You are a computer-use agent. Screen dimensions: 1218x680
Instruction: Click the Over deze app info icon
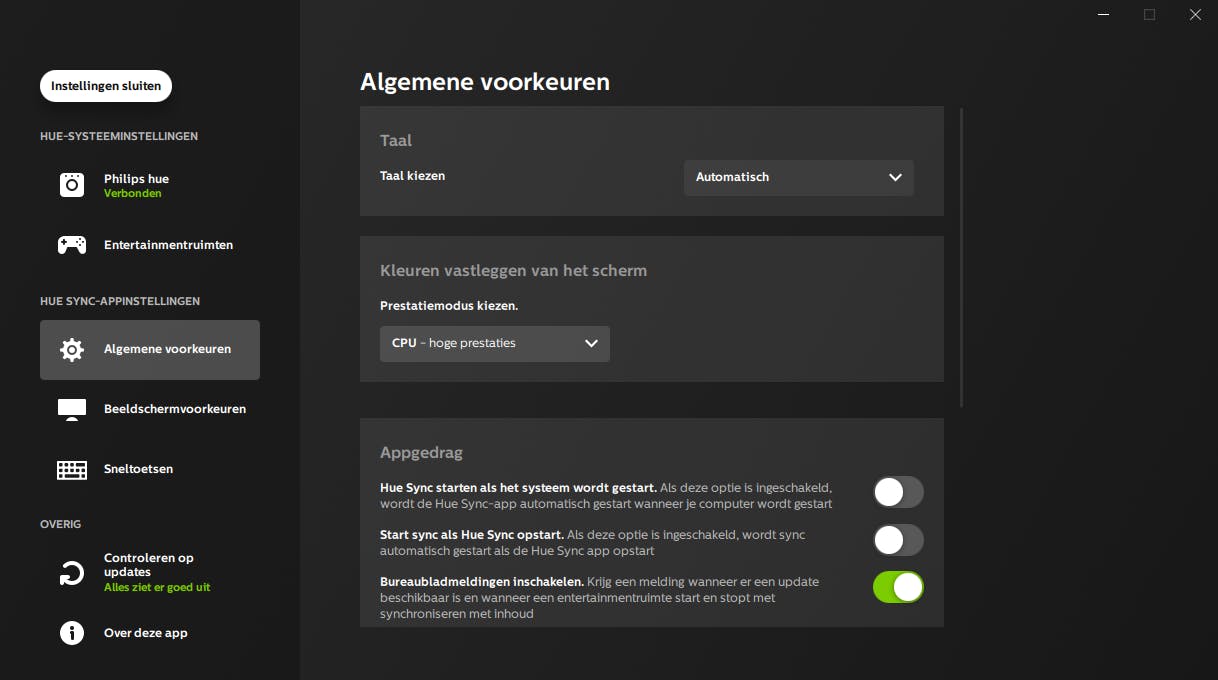tap(72, 633)
